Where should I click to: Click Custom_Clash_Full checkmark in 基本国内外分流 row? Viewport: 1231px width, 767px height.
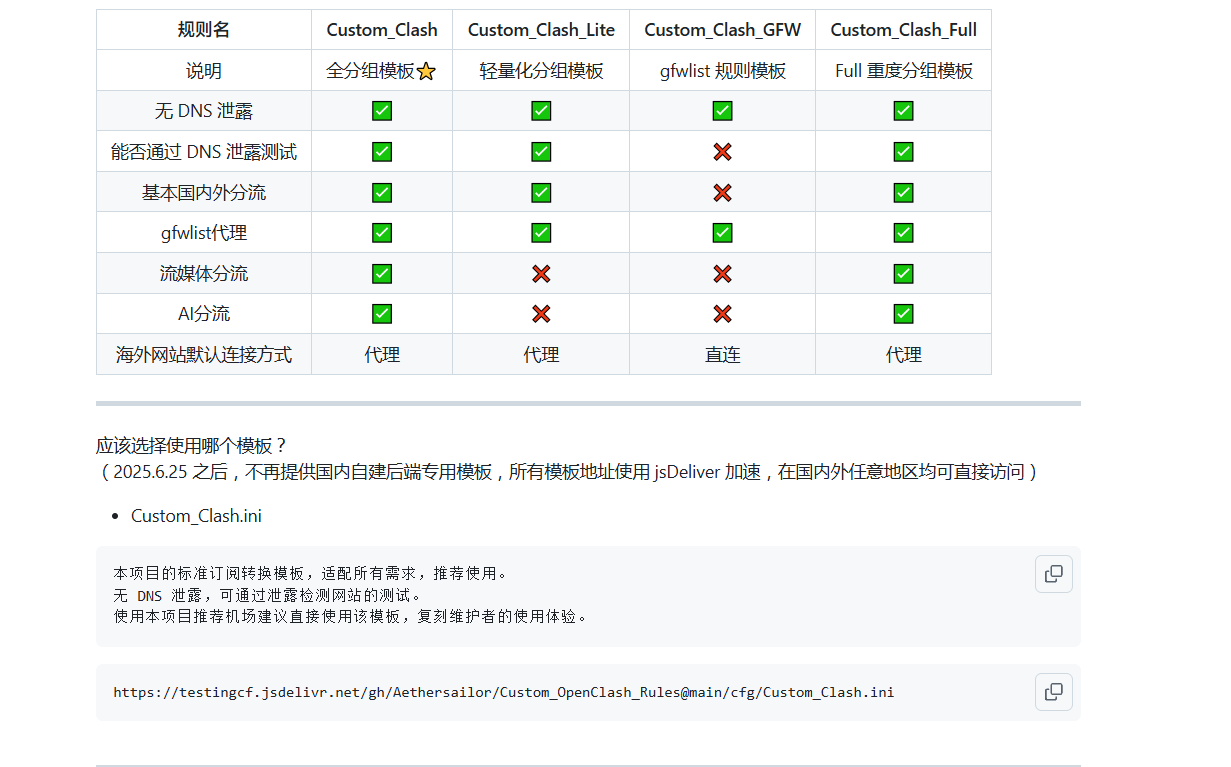[903, 192]
